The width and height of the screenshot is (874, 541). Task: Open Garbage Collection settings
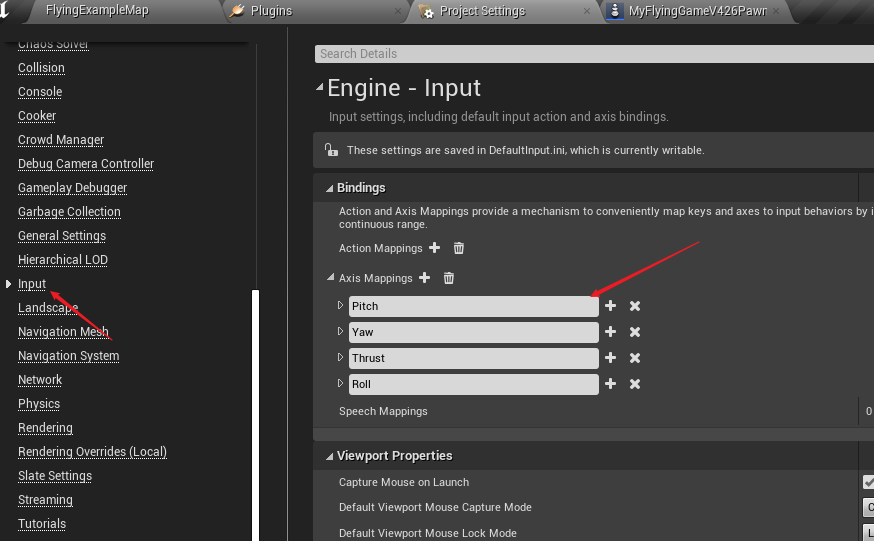point(69,211)
